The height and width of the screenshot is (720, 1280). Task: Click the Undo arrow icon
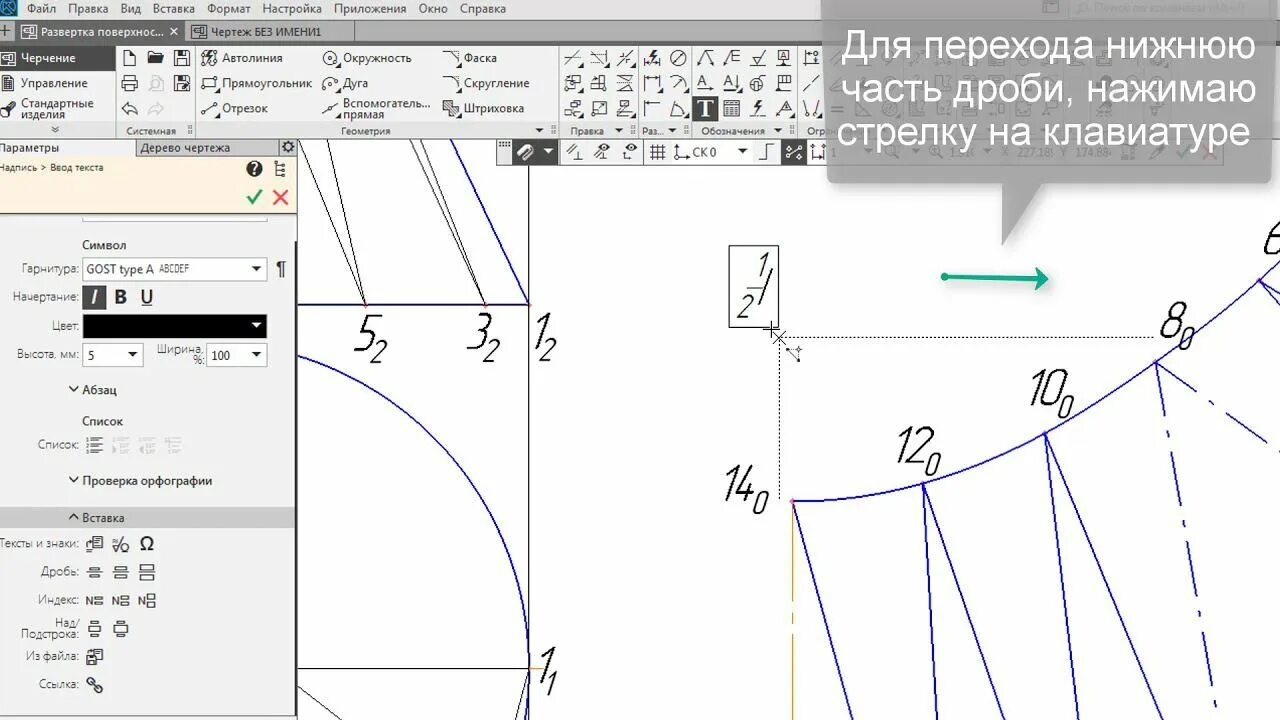(129, 108)
